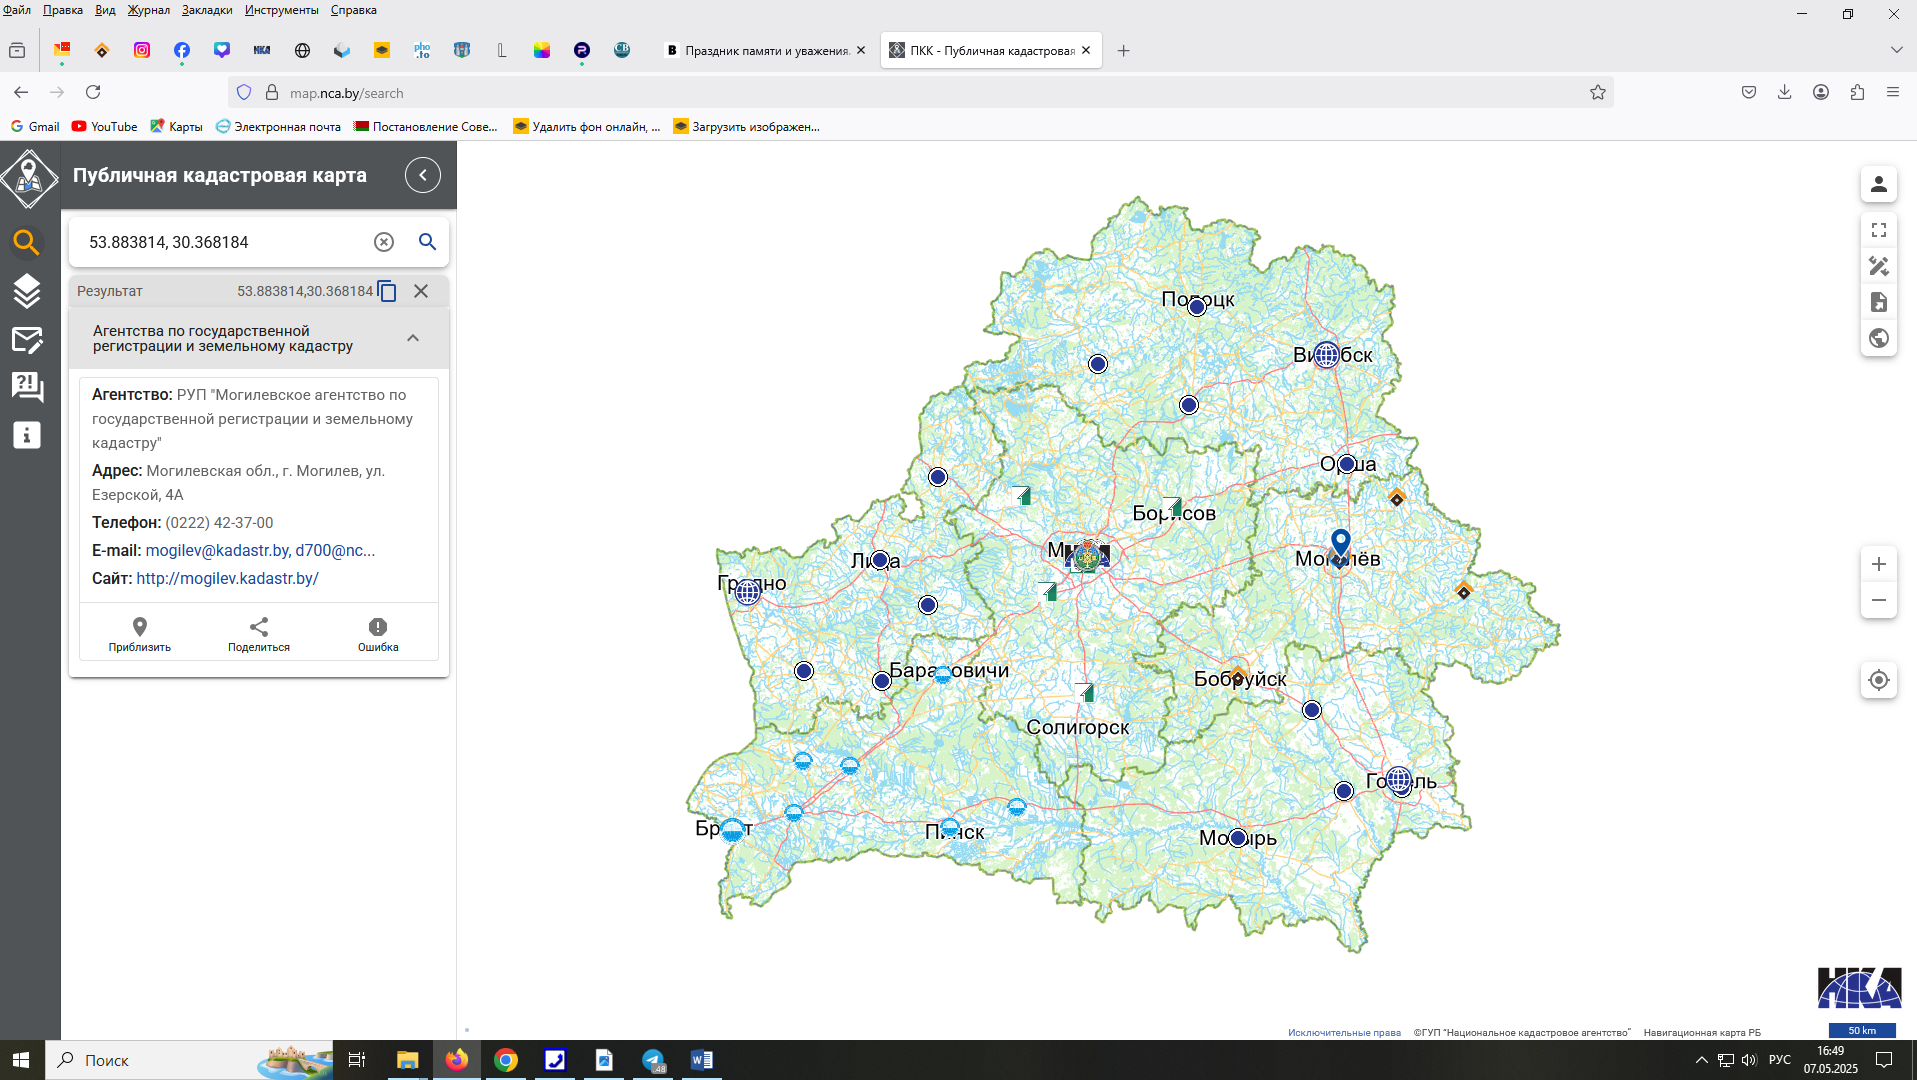
Task: Enter fullscreen map mode
Action: click(x=1878, y=230)
